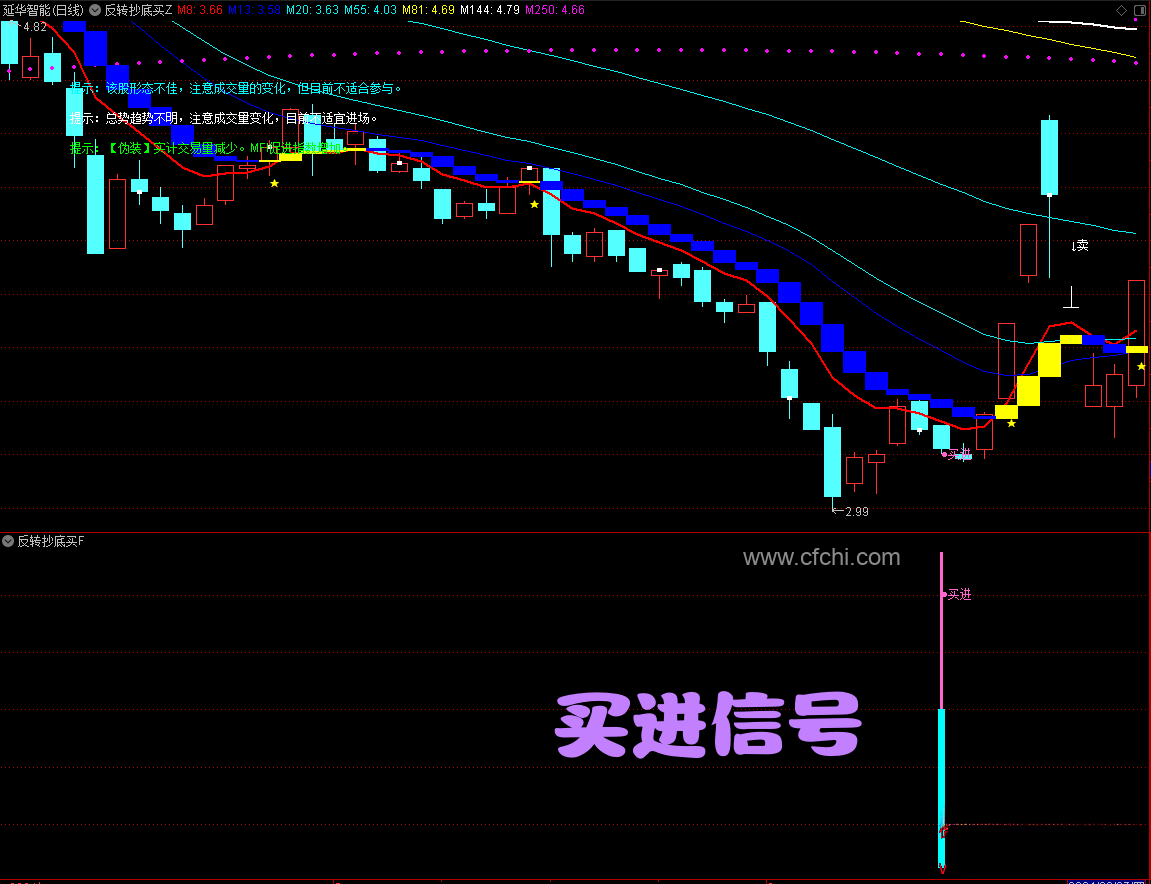Click the 4.82 high price label
This screenshot has width=1151, height=884.
pyautogui.click(x=35, y=27)
